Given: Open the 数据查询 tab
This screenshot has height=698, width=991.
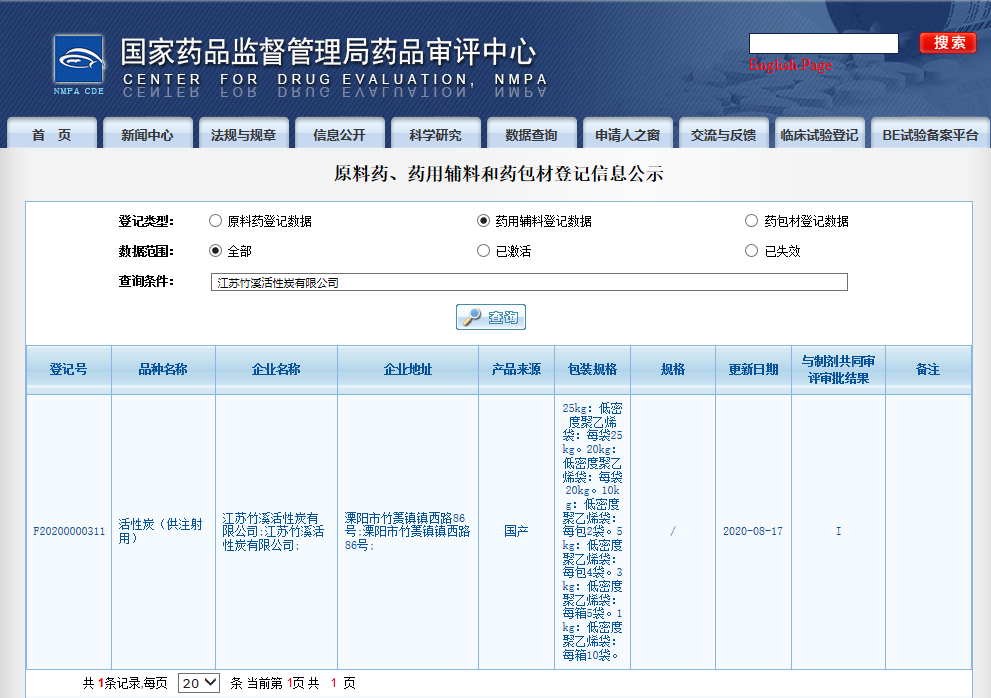Looking at the screenshot, I should (x=531, y=135).
